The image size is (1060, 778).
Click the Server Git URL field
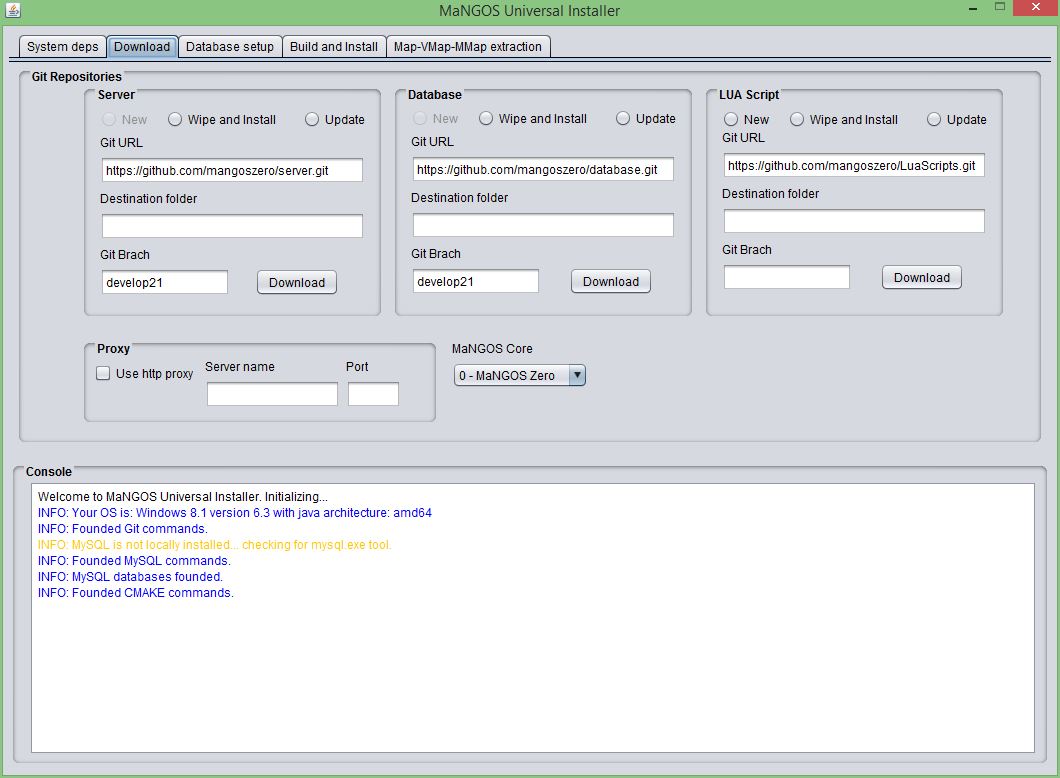click(x=232, y=170)
